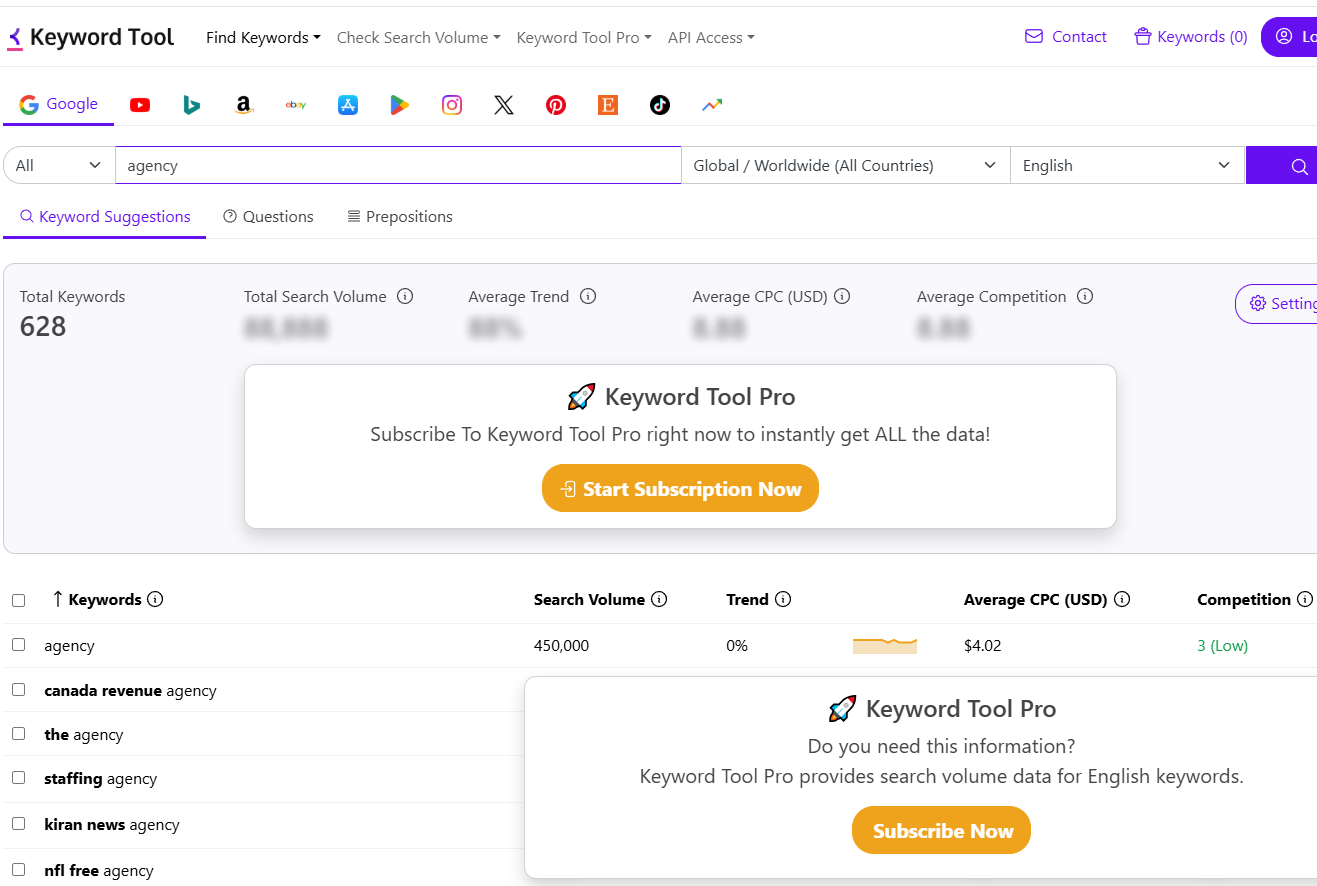Click the '450,000' search volume value

pyautogui.click(x=561, y=646)
